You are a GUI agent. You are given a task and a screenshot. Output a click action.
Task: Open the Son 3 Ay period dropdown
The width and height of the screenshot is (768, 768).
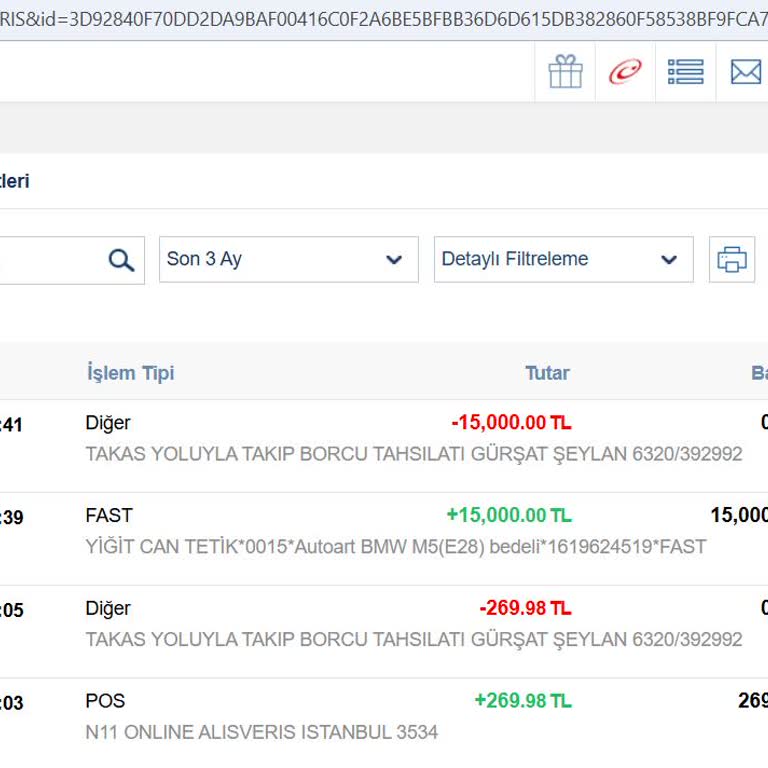click(288, 260)
